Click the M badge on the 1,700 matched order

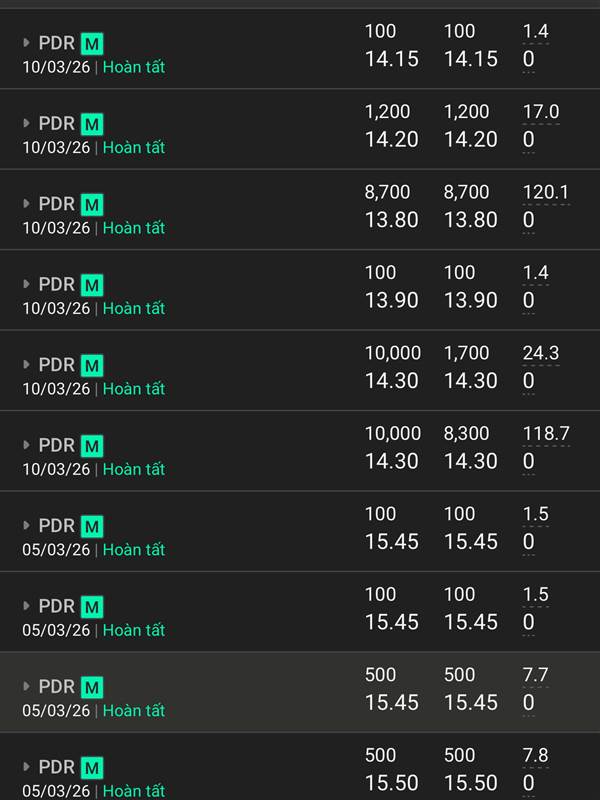pos(92,366)
